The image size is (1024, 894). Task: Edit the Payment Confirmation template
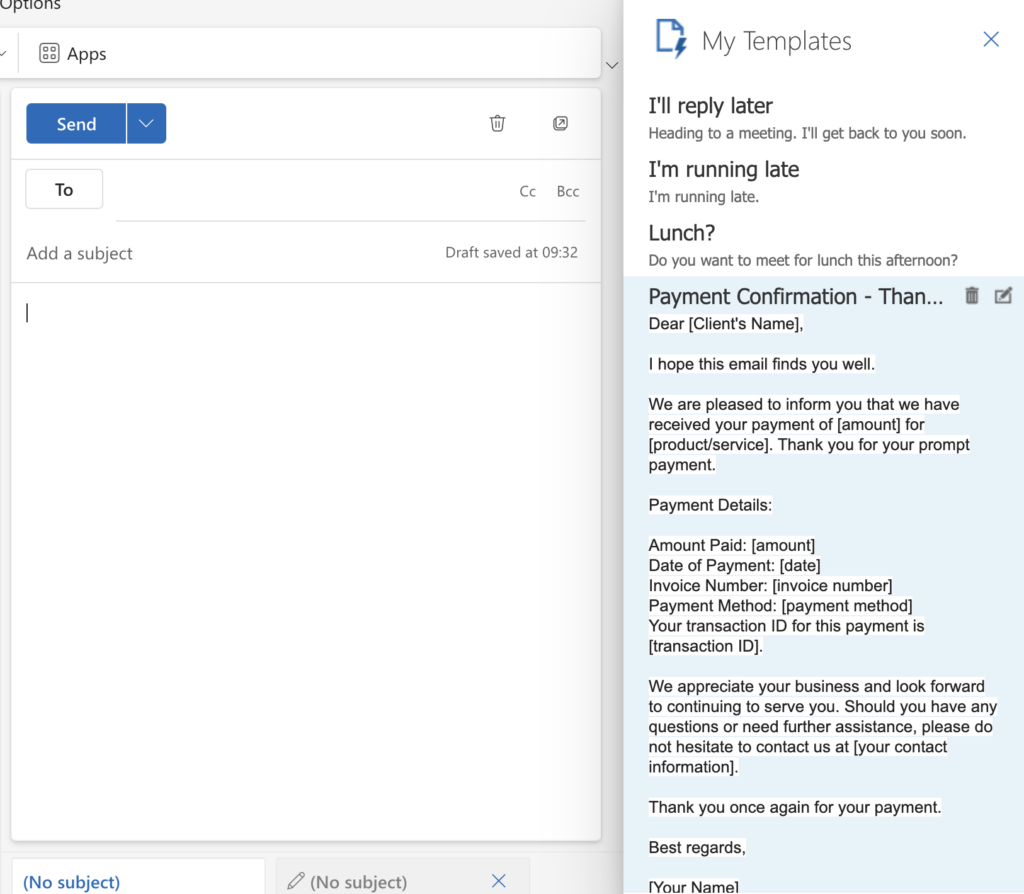coord(1003,296)
